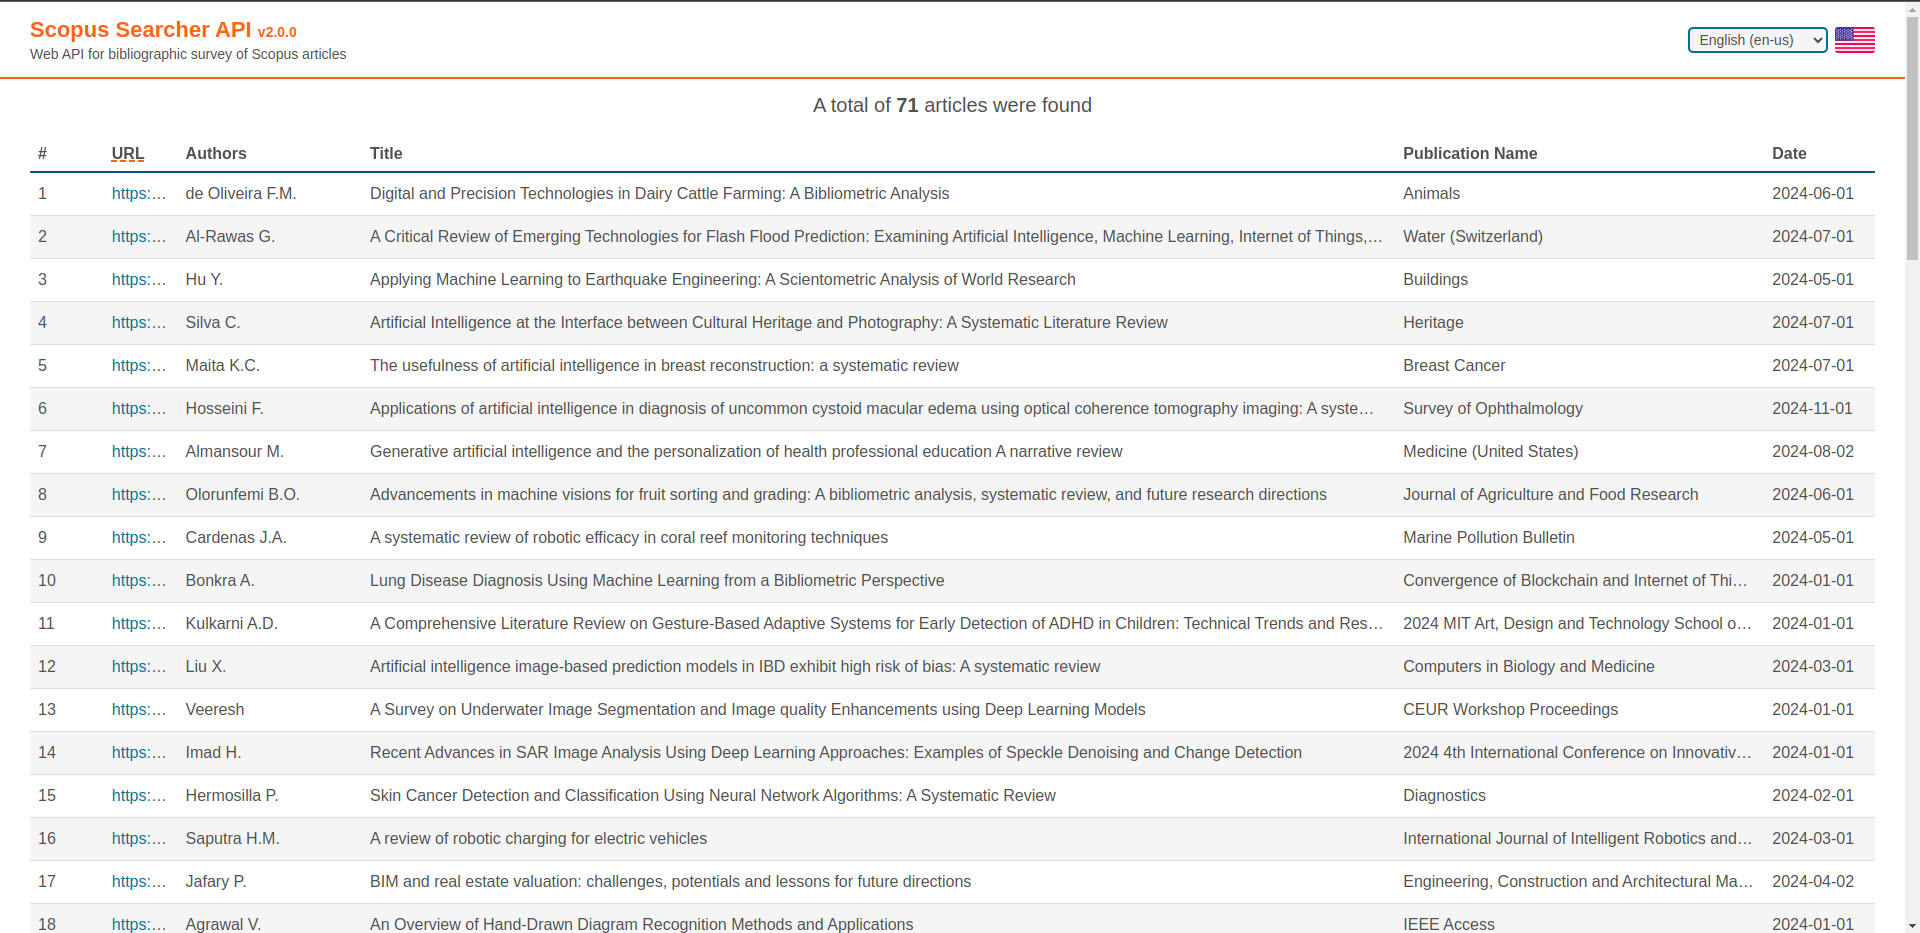This screenshot has height=933, width=1920.
Task: Click publication name 'CEUR Workshop Proceedings'
Action: tap(1510, 709)
